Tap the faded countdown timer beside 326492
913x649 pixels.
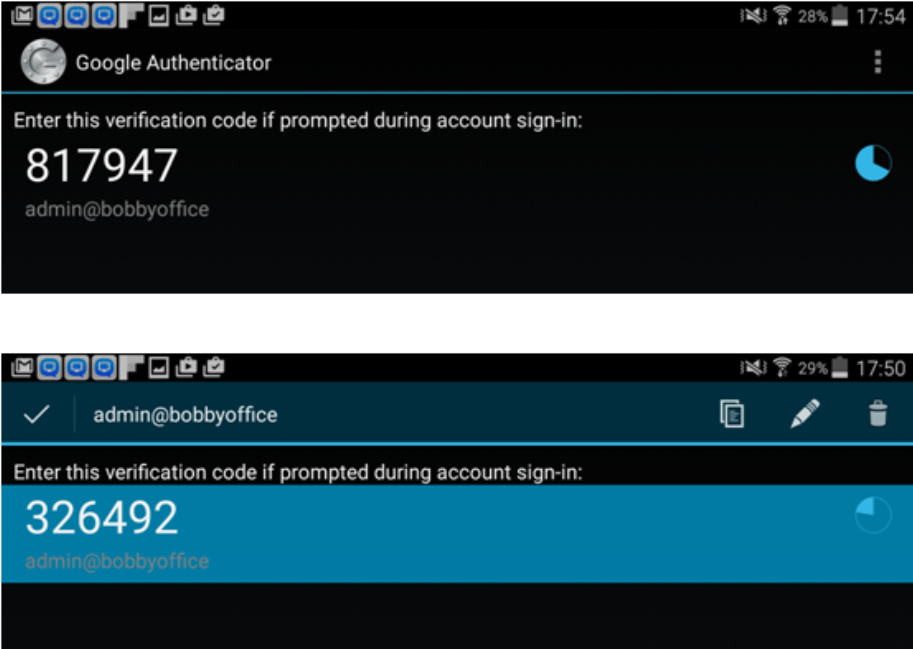(x=873, y=515)
